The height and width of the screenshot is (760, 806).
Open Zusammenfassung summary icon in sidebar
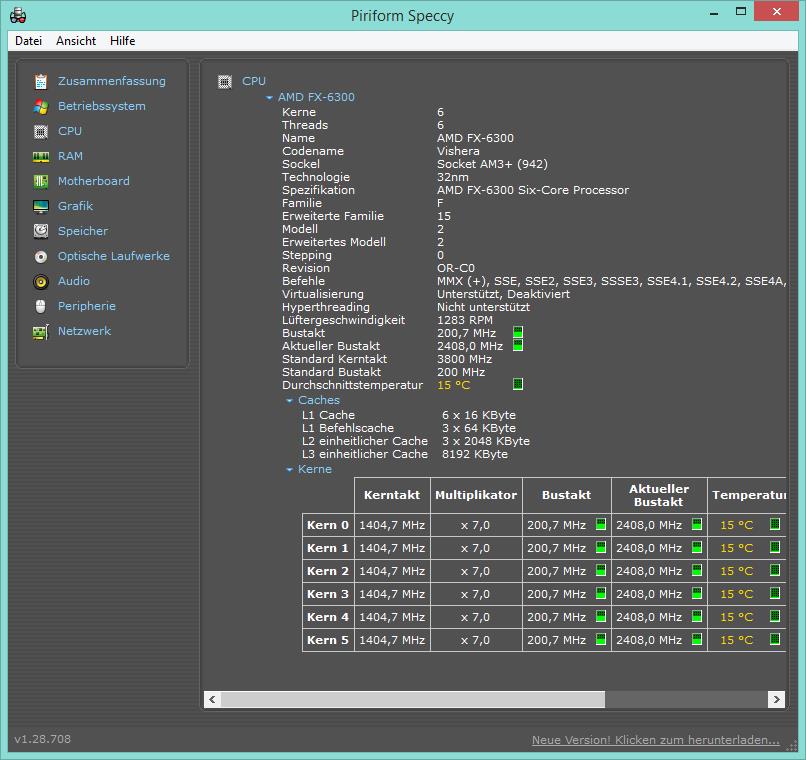pos(41,81)
